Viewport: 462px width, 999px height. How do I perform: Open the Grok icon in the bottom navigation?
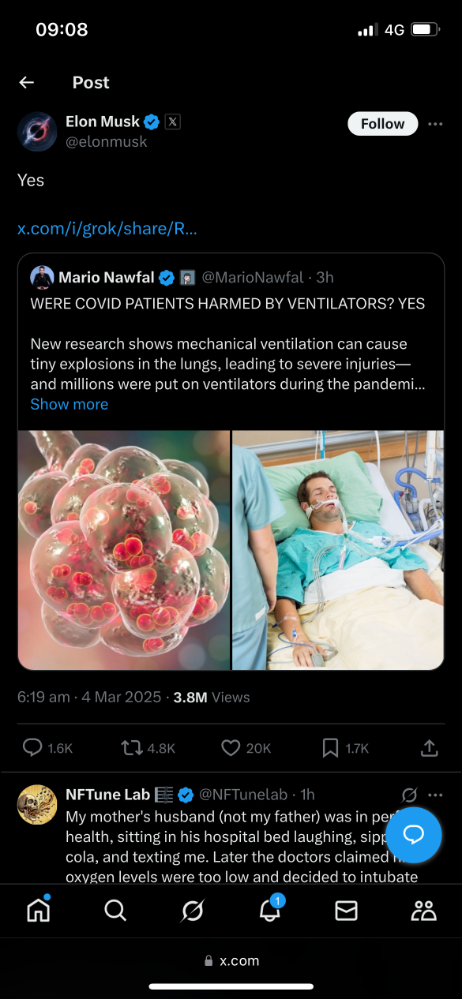click(x=192, y=912)
